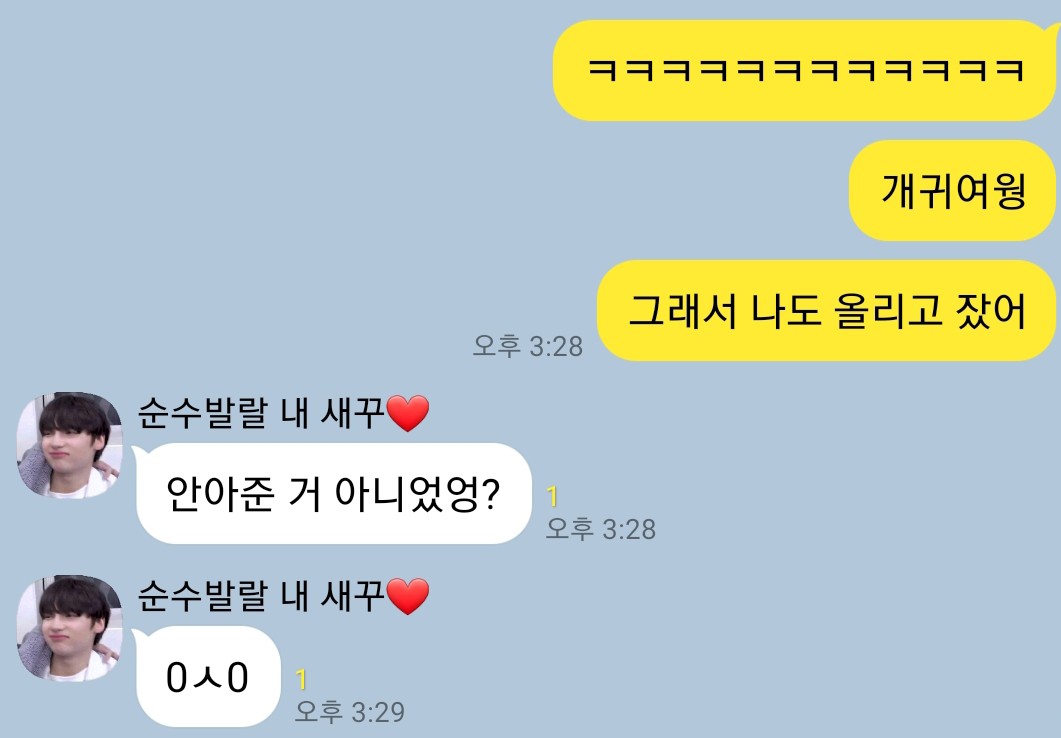Click the word 아니었엉? in the white bubble
This screenshot has height=738, width=1061.
[x=417, y=494]
